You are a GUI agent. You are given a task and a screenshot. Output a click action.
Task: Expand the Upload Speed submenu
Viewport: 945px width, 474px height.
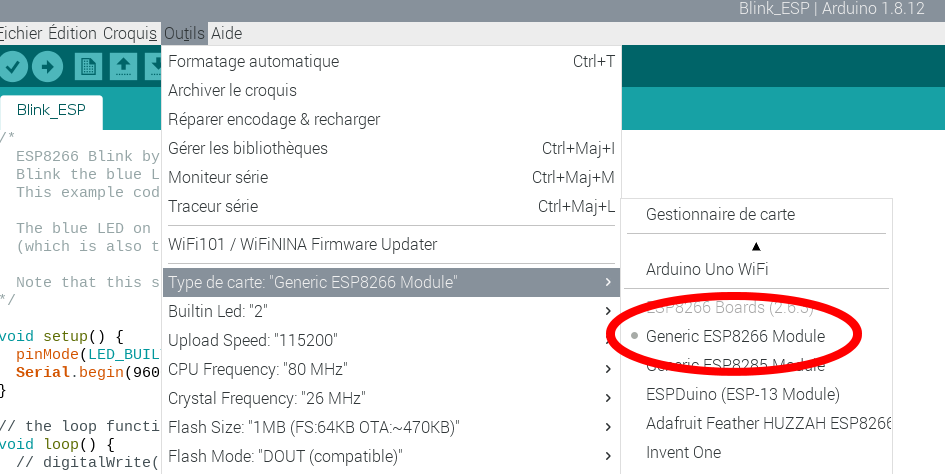click(x=391, y=340)
